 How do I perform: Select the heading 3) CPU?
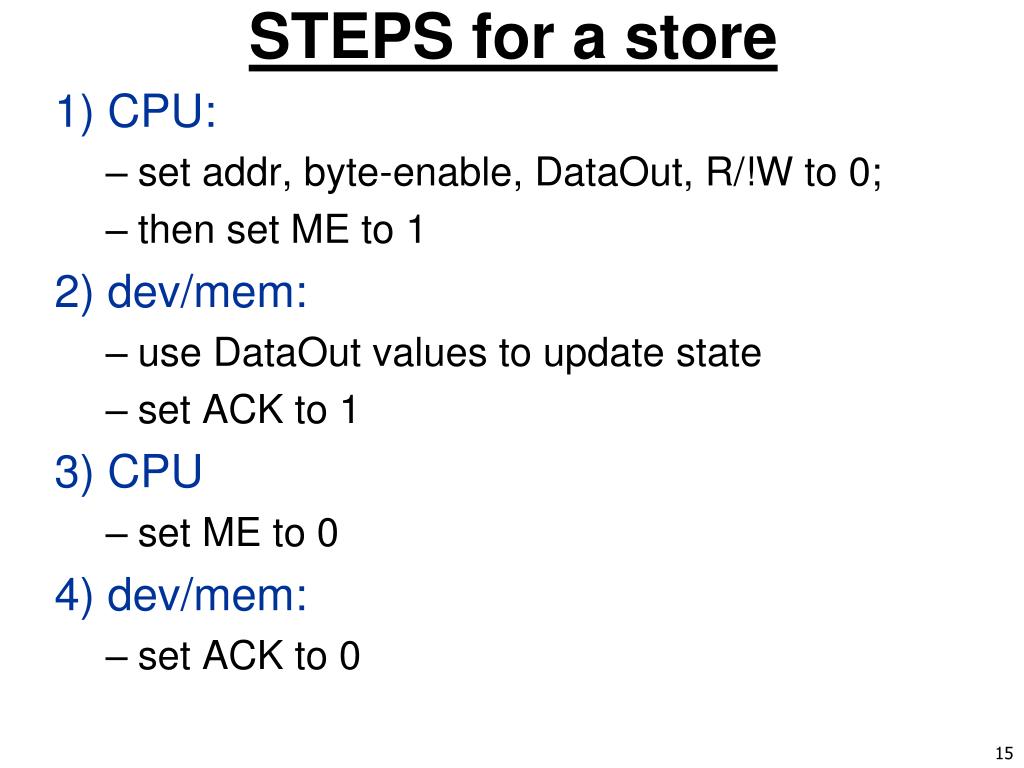(129, 471)
